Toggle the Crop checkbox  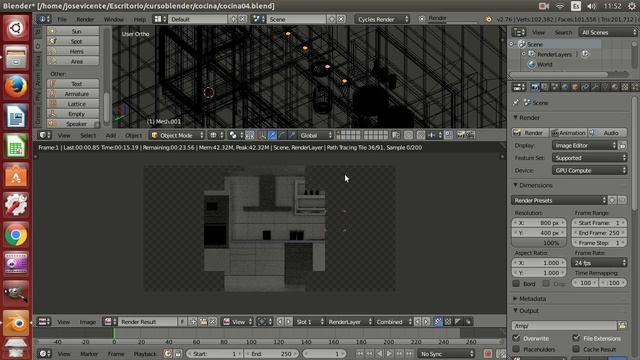(x=546, y=283)
